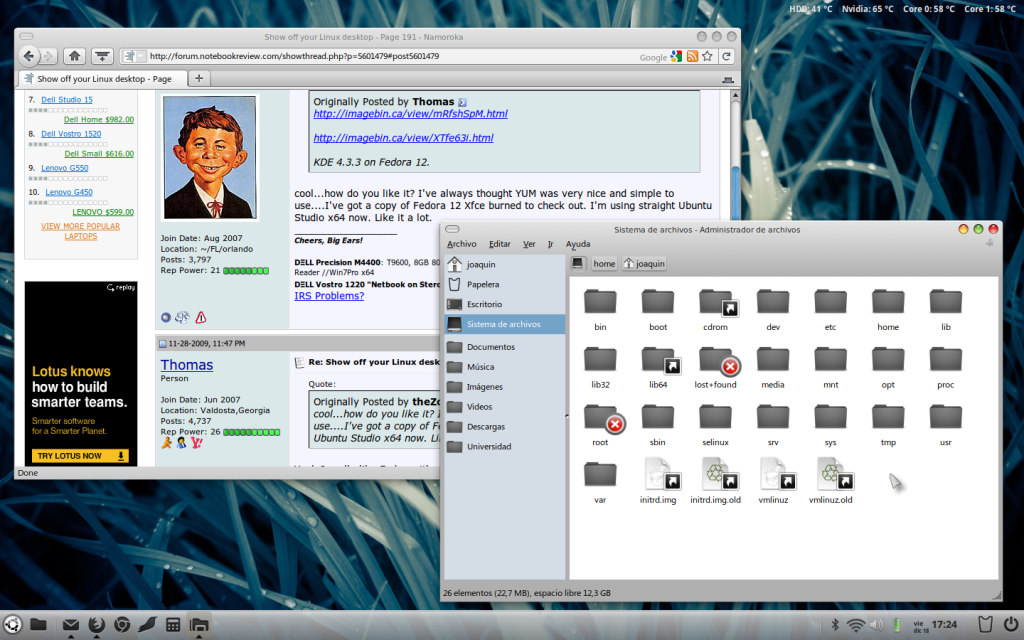This screenshot has width=1024, height=640.
Task: Open the Editar menu
Action: [500, 244]
